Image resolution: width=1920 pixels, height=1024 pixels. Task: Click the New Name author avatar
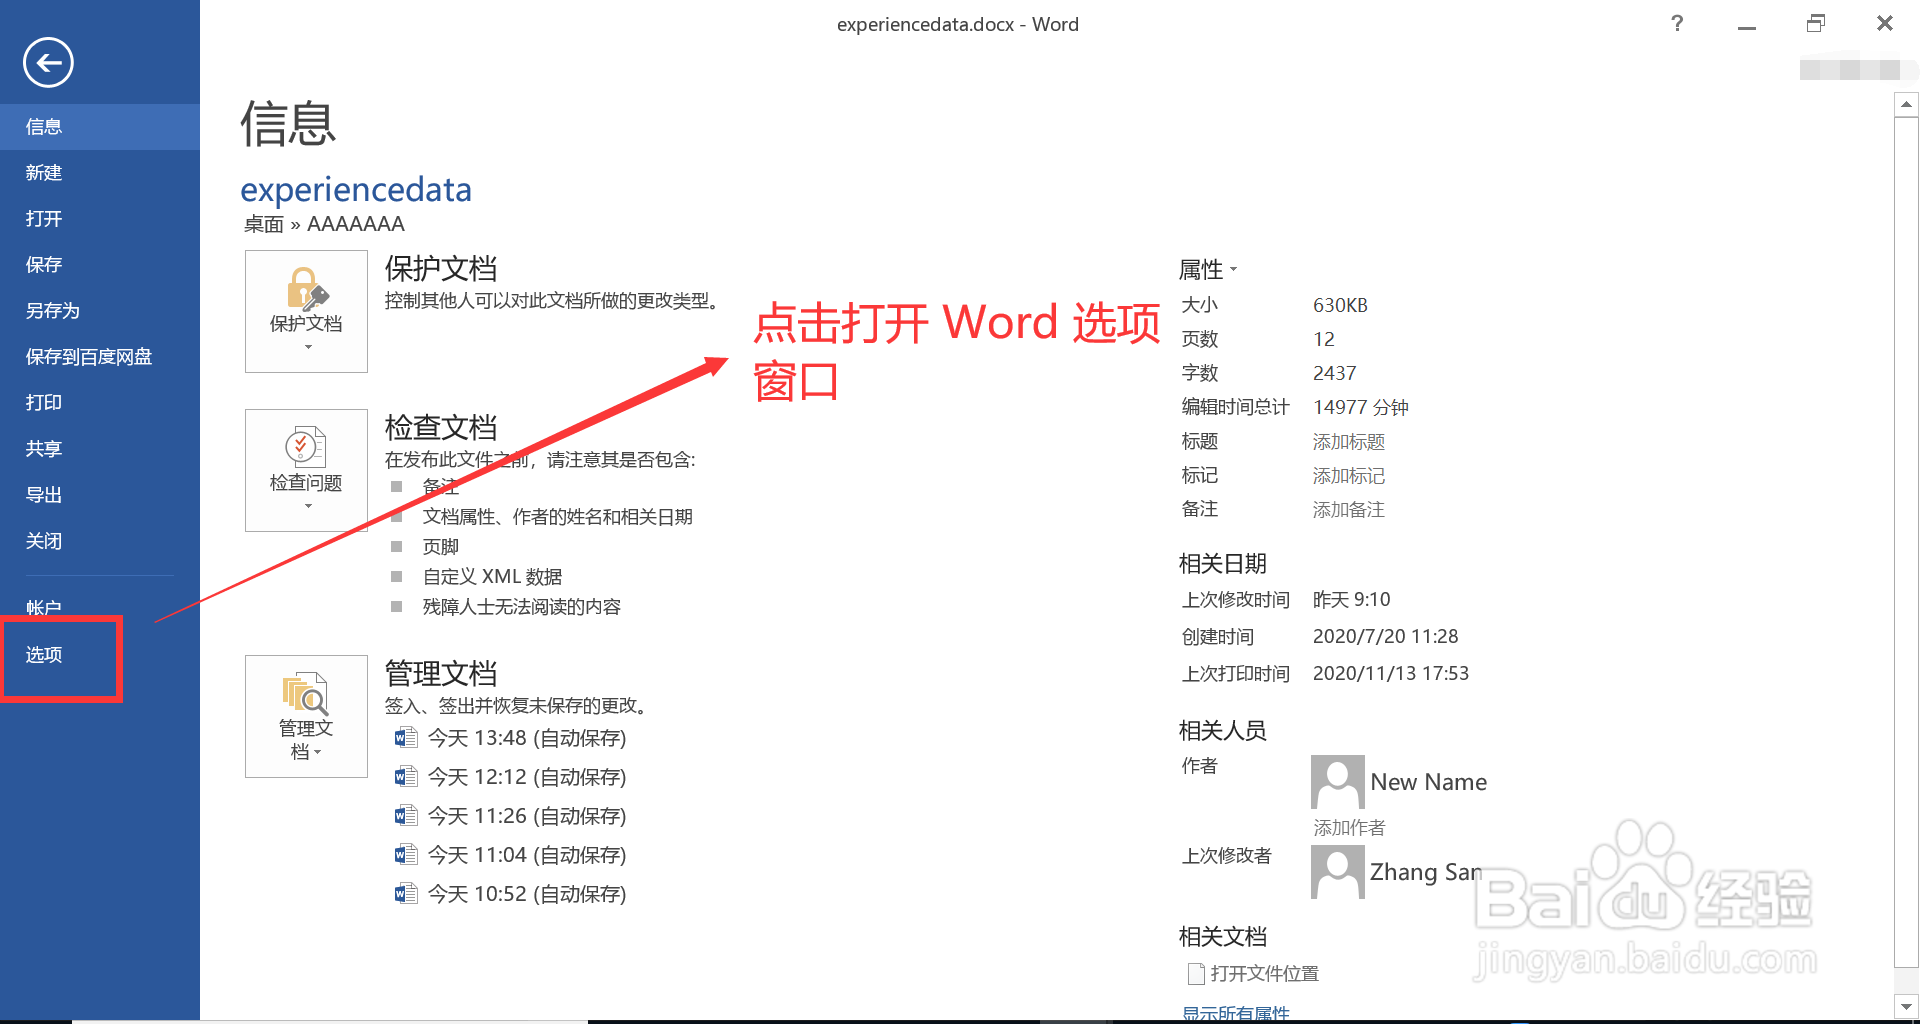click(1338, 782)
